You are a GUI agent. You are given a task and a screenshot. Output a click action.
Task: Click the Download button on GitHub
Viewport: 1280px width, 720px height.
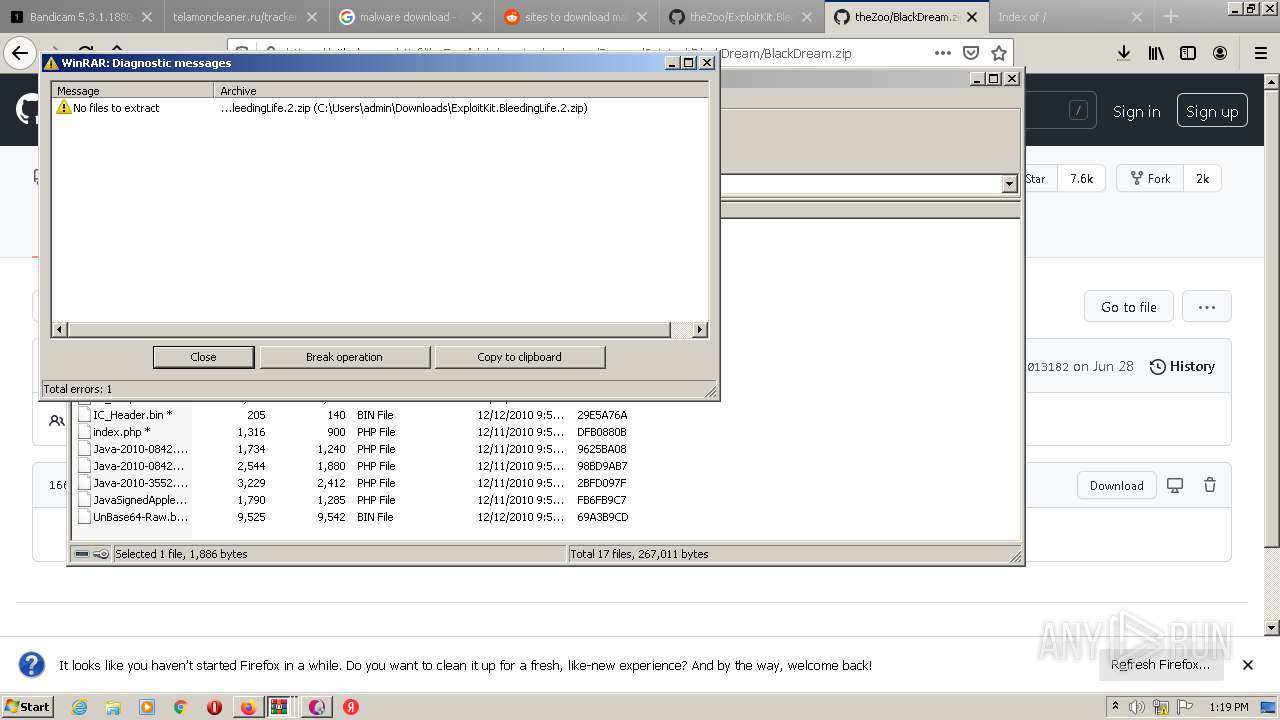coord(1116,486)
